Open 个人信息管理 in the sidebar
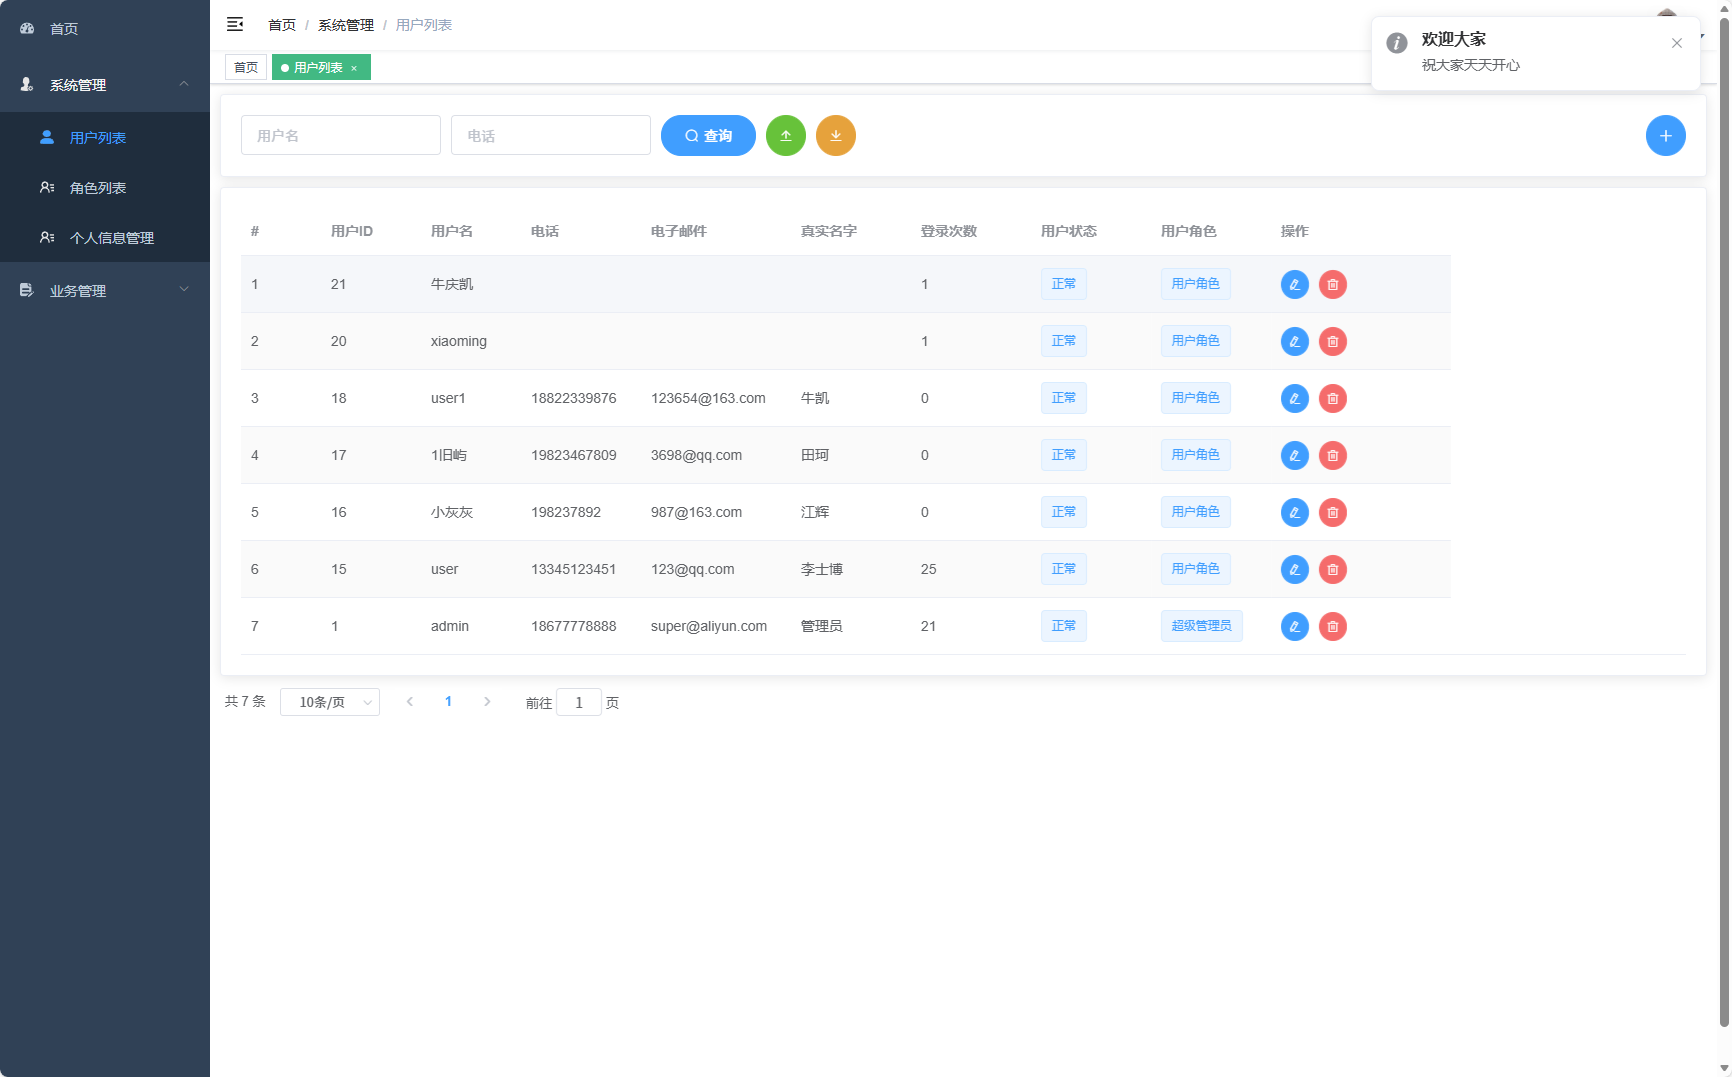This screenshot has width=1732, height=1077. (x=111, y=238)
